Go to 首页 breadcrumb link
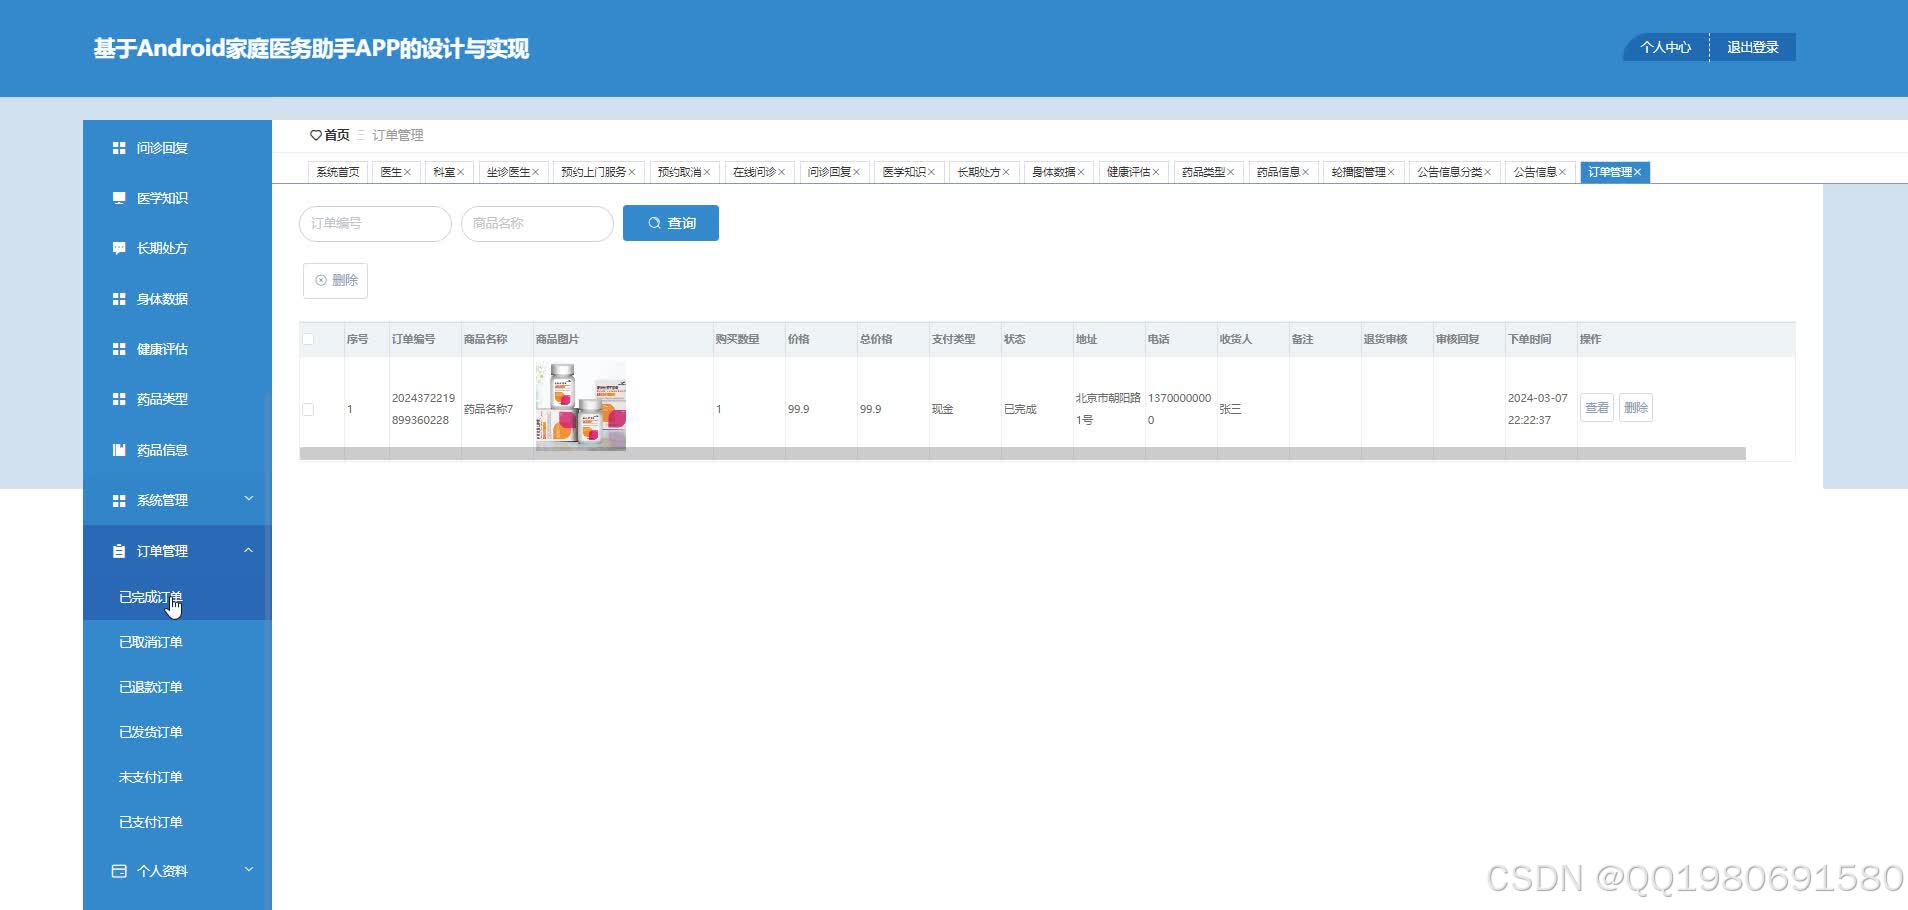The width and height of the screenshot is (1908, 910). (337, 135)
